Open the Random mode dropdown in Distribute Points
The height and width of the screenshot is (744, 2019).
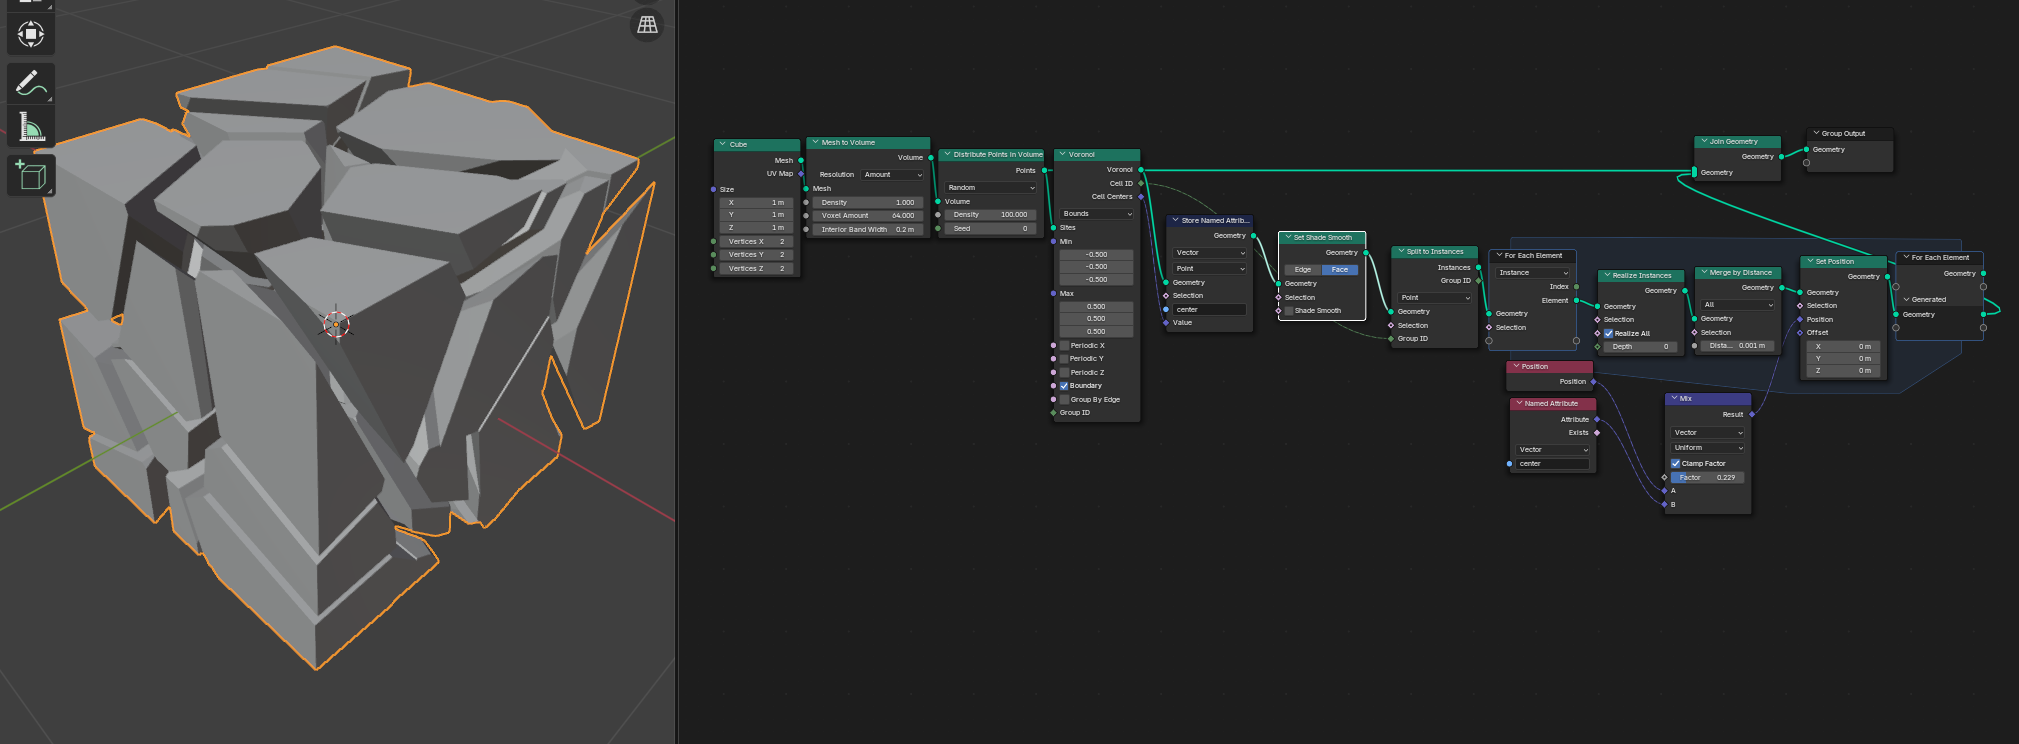click(x=991, y=188)
